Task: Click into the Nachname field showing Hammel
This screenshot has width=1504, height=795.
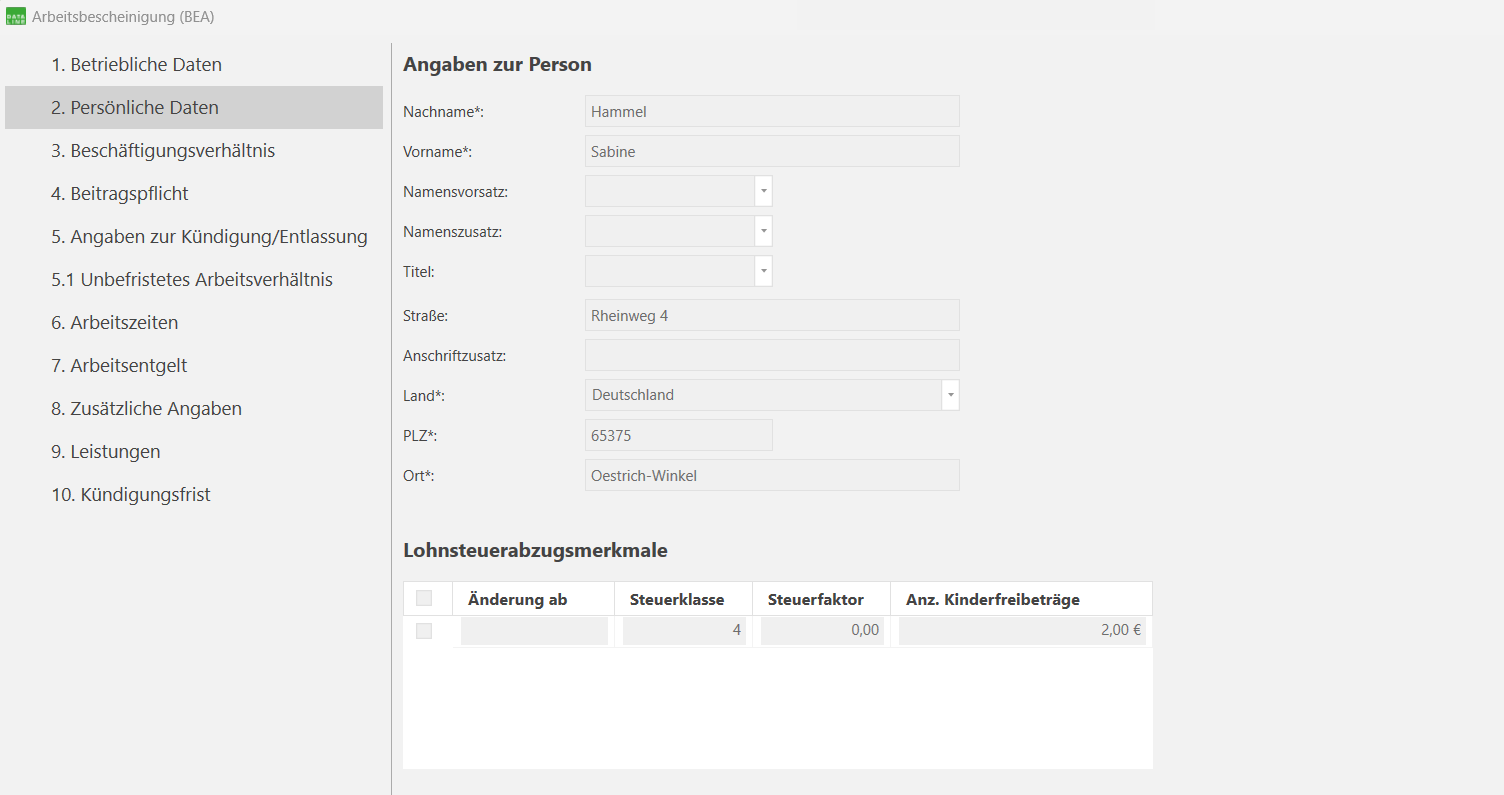Action: tap(771, 111)
